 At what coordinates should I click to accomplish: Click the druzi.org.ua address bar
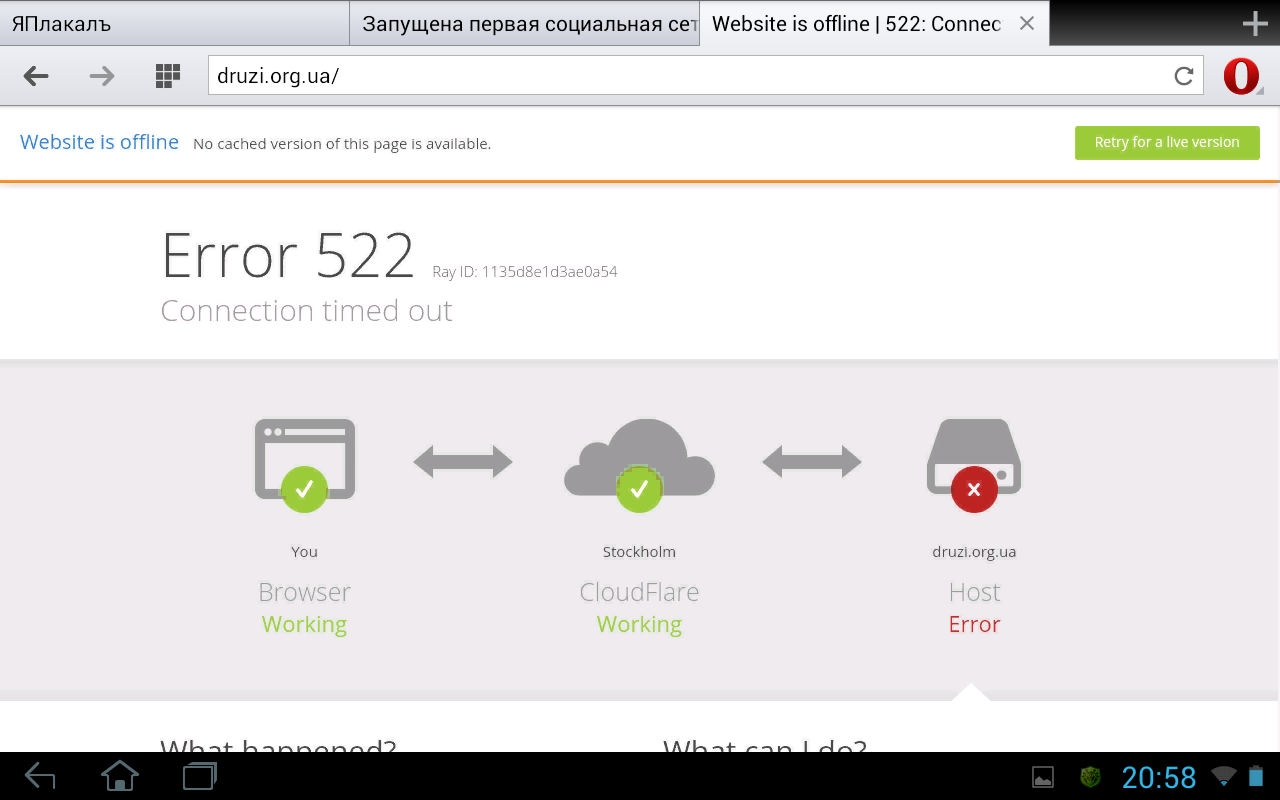pyautogui.click(x=690, y=76)
